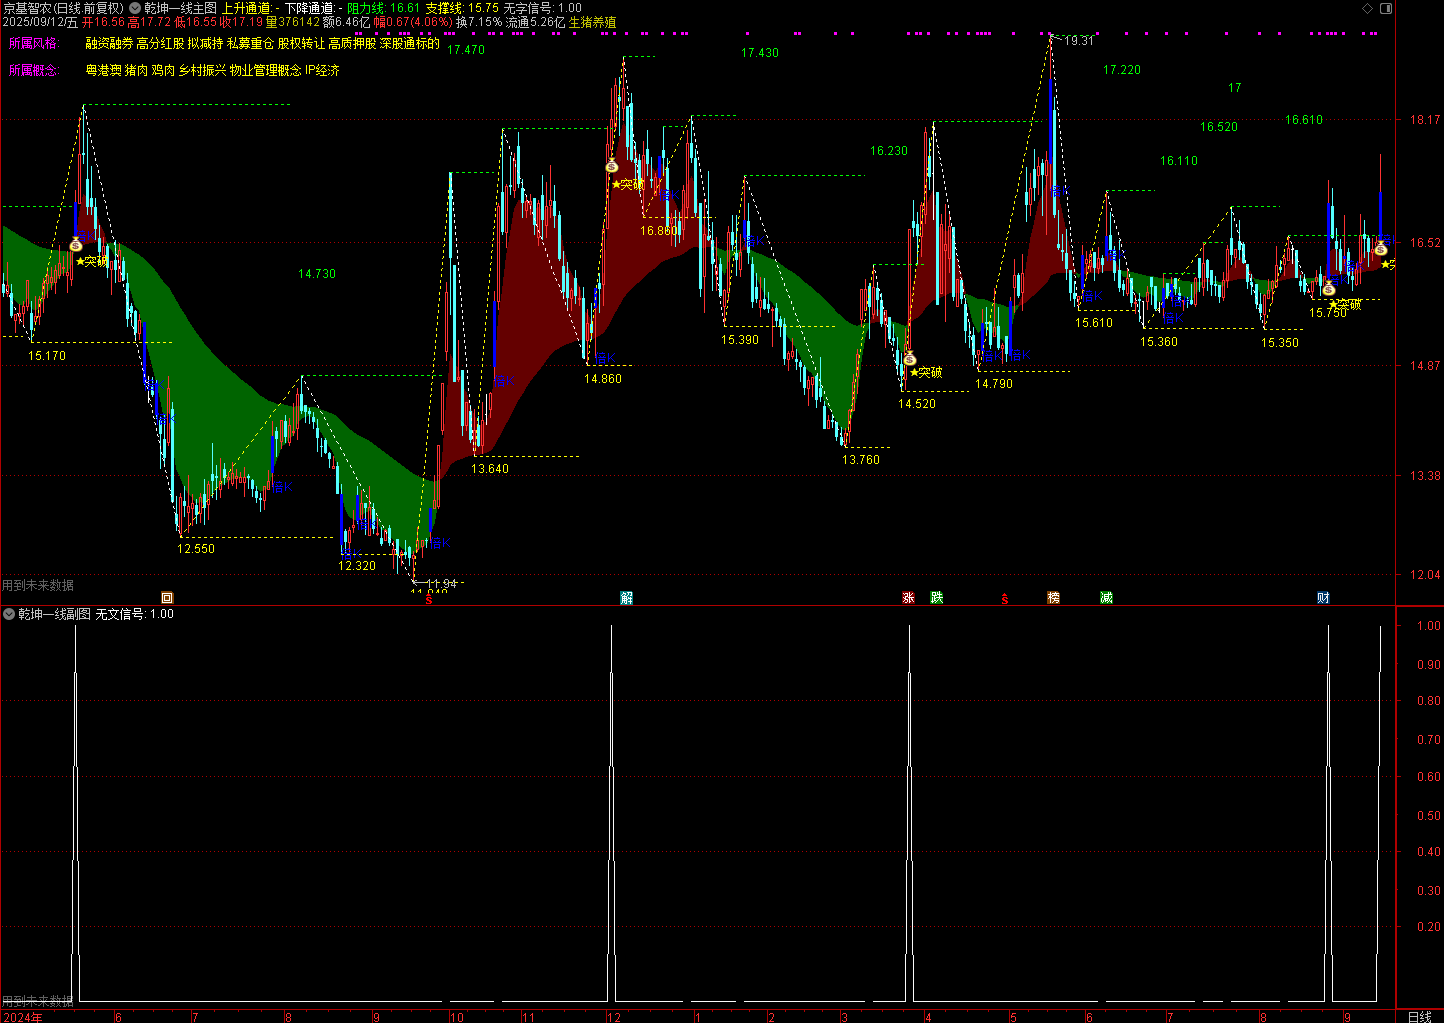Image resolution: width=1444 pixels, height=1023 pixels.
Task: Click the 猪肉 concept tag
Action: point(136,71)
